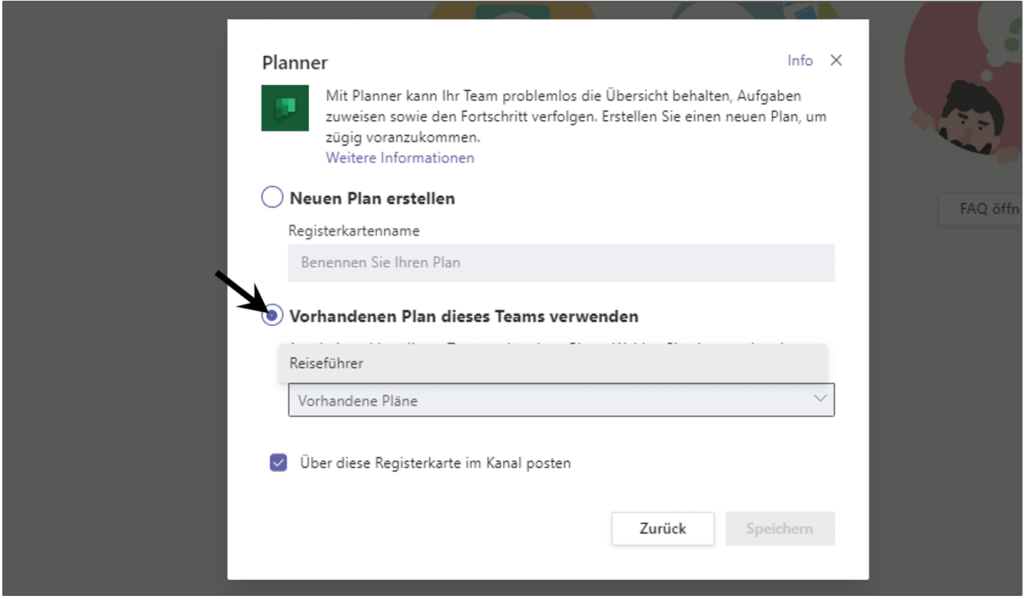Click the Registerkartenname input field

click(x=561, y=263)
